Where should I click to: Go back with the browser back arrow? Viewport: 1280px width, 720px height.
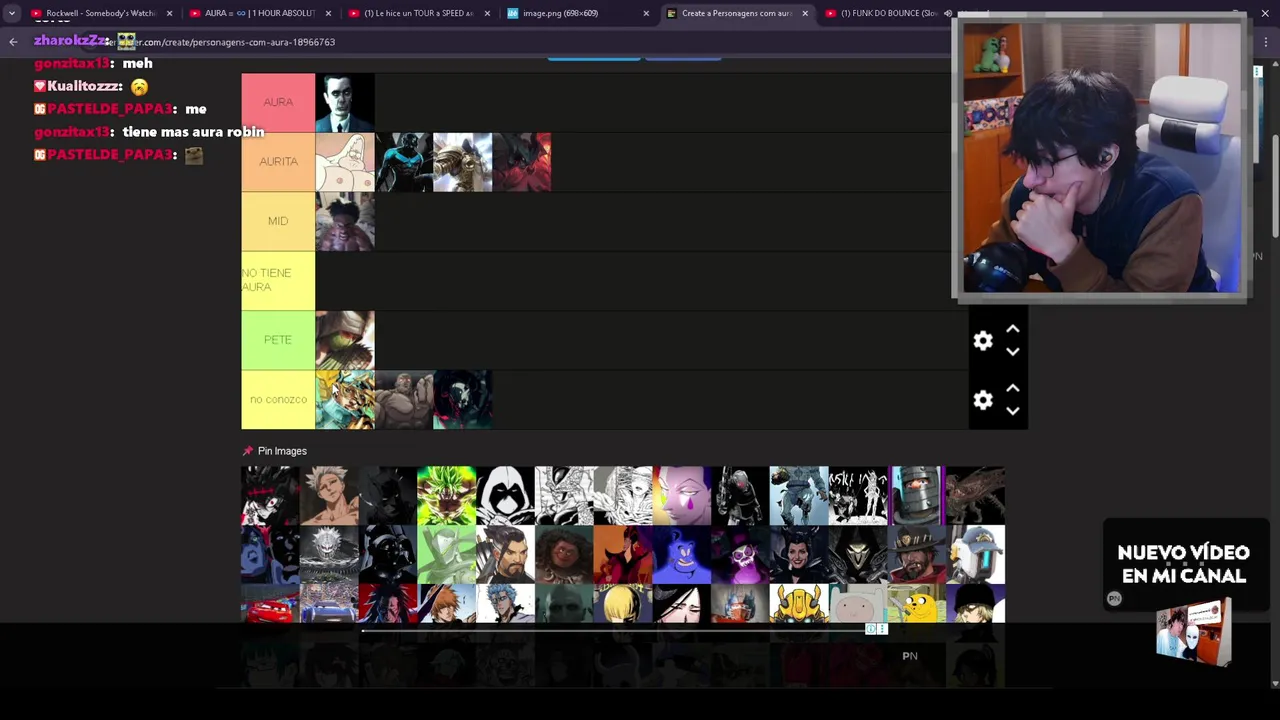(13, 42)
